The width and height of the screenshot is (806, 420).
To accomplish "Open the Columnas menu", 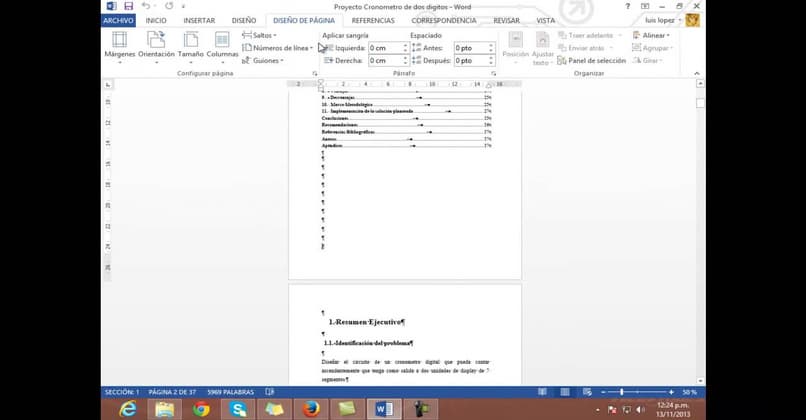I will (222, 47).
